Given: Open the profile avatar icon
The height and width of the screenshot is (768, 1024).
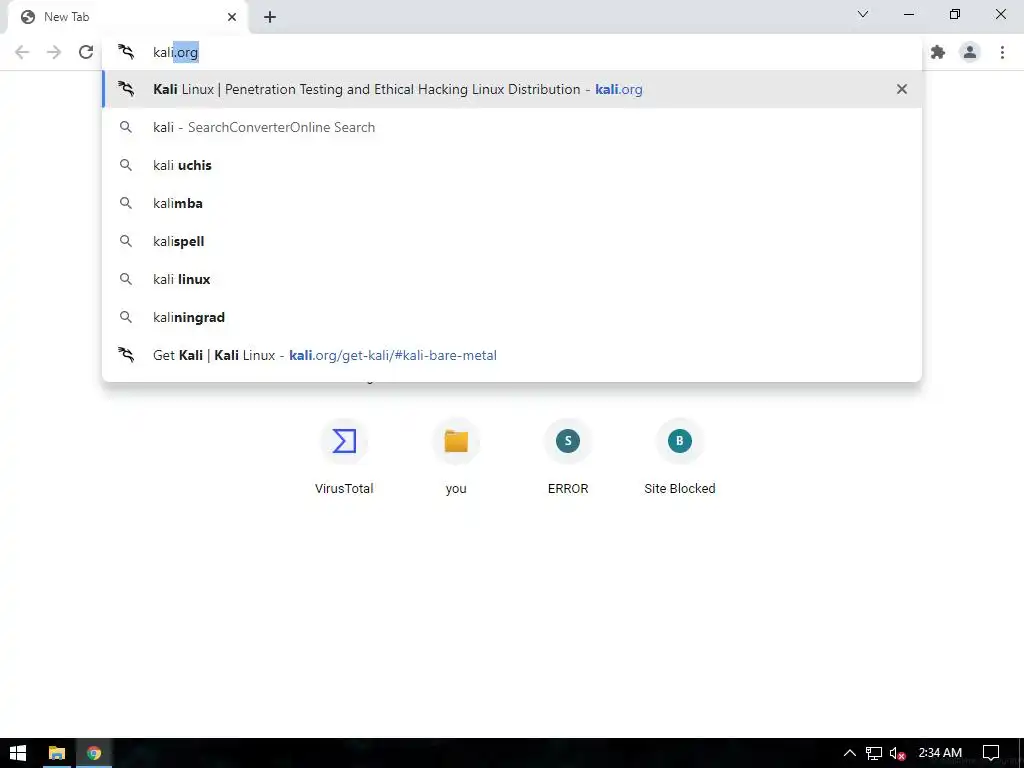Looking at the screenshot, I should point(970,52).
